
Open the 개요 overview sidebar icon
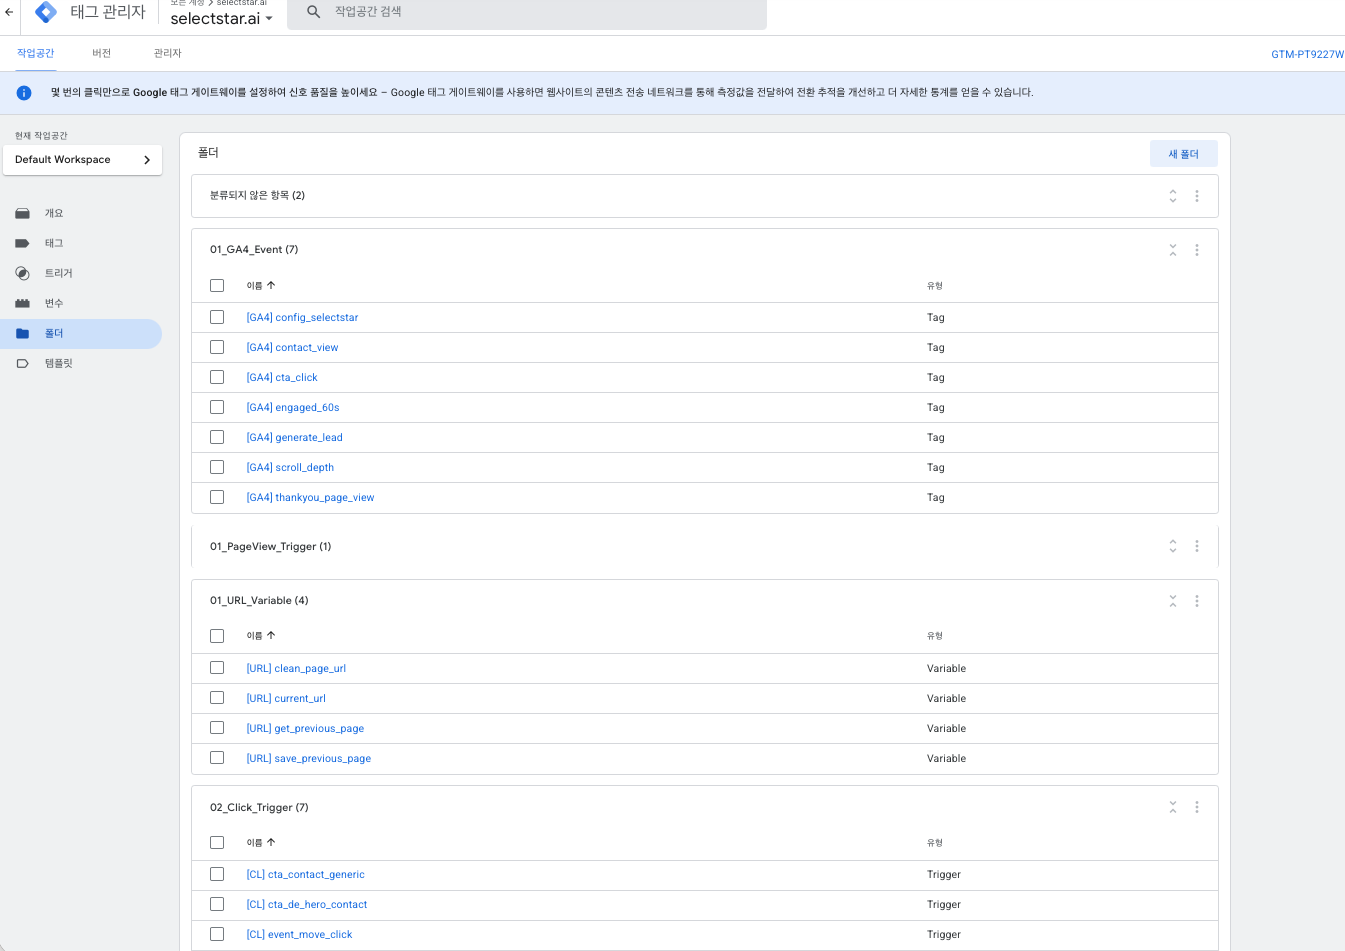(22, 213)
